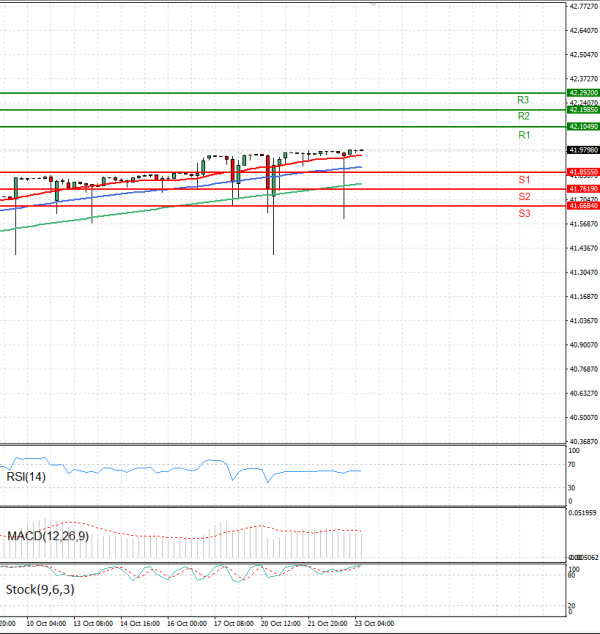Select the S1 support label
This screenshot has width=600, height=634.
pos(524,179)
